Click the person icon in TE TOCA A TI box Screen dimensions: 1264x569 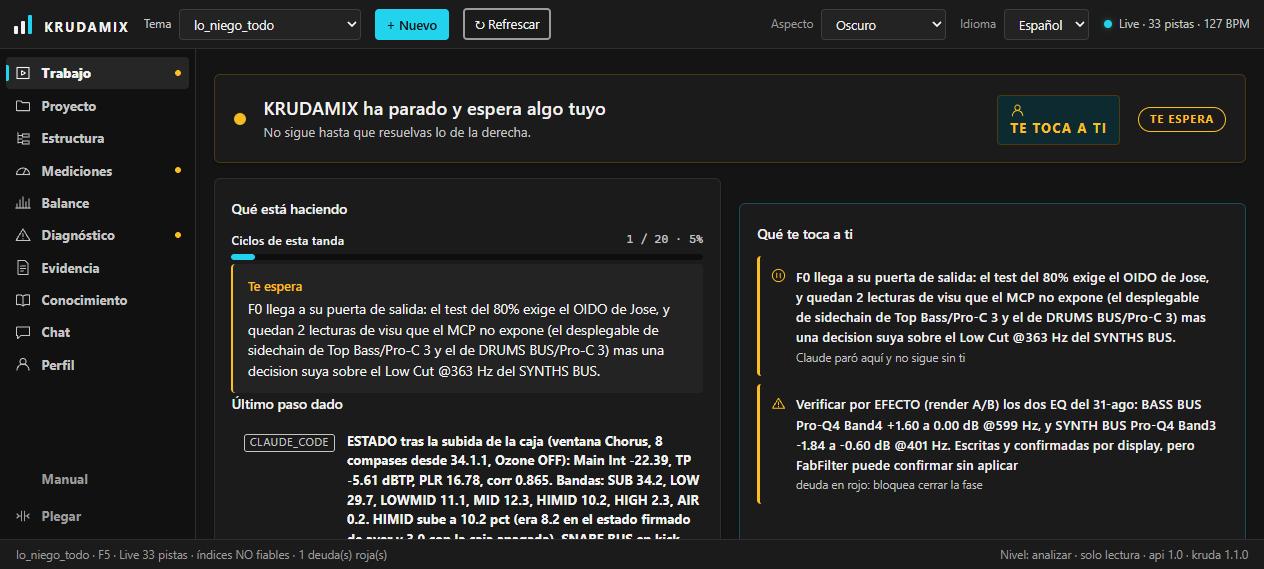pyautogui.click(x=1017, y=110)
